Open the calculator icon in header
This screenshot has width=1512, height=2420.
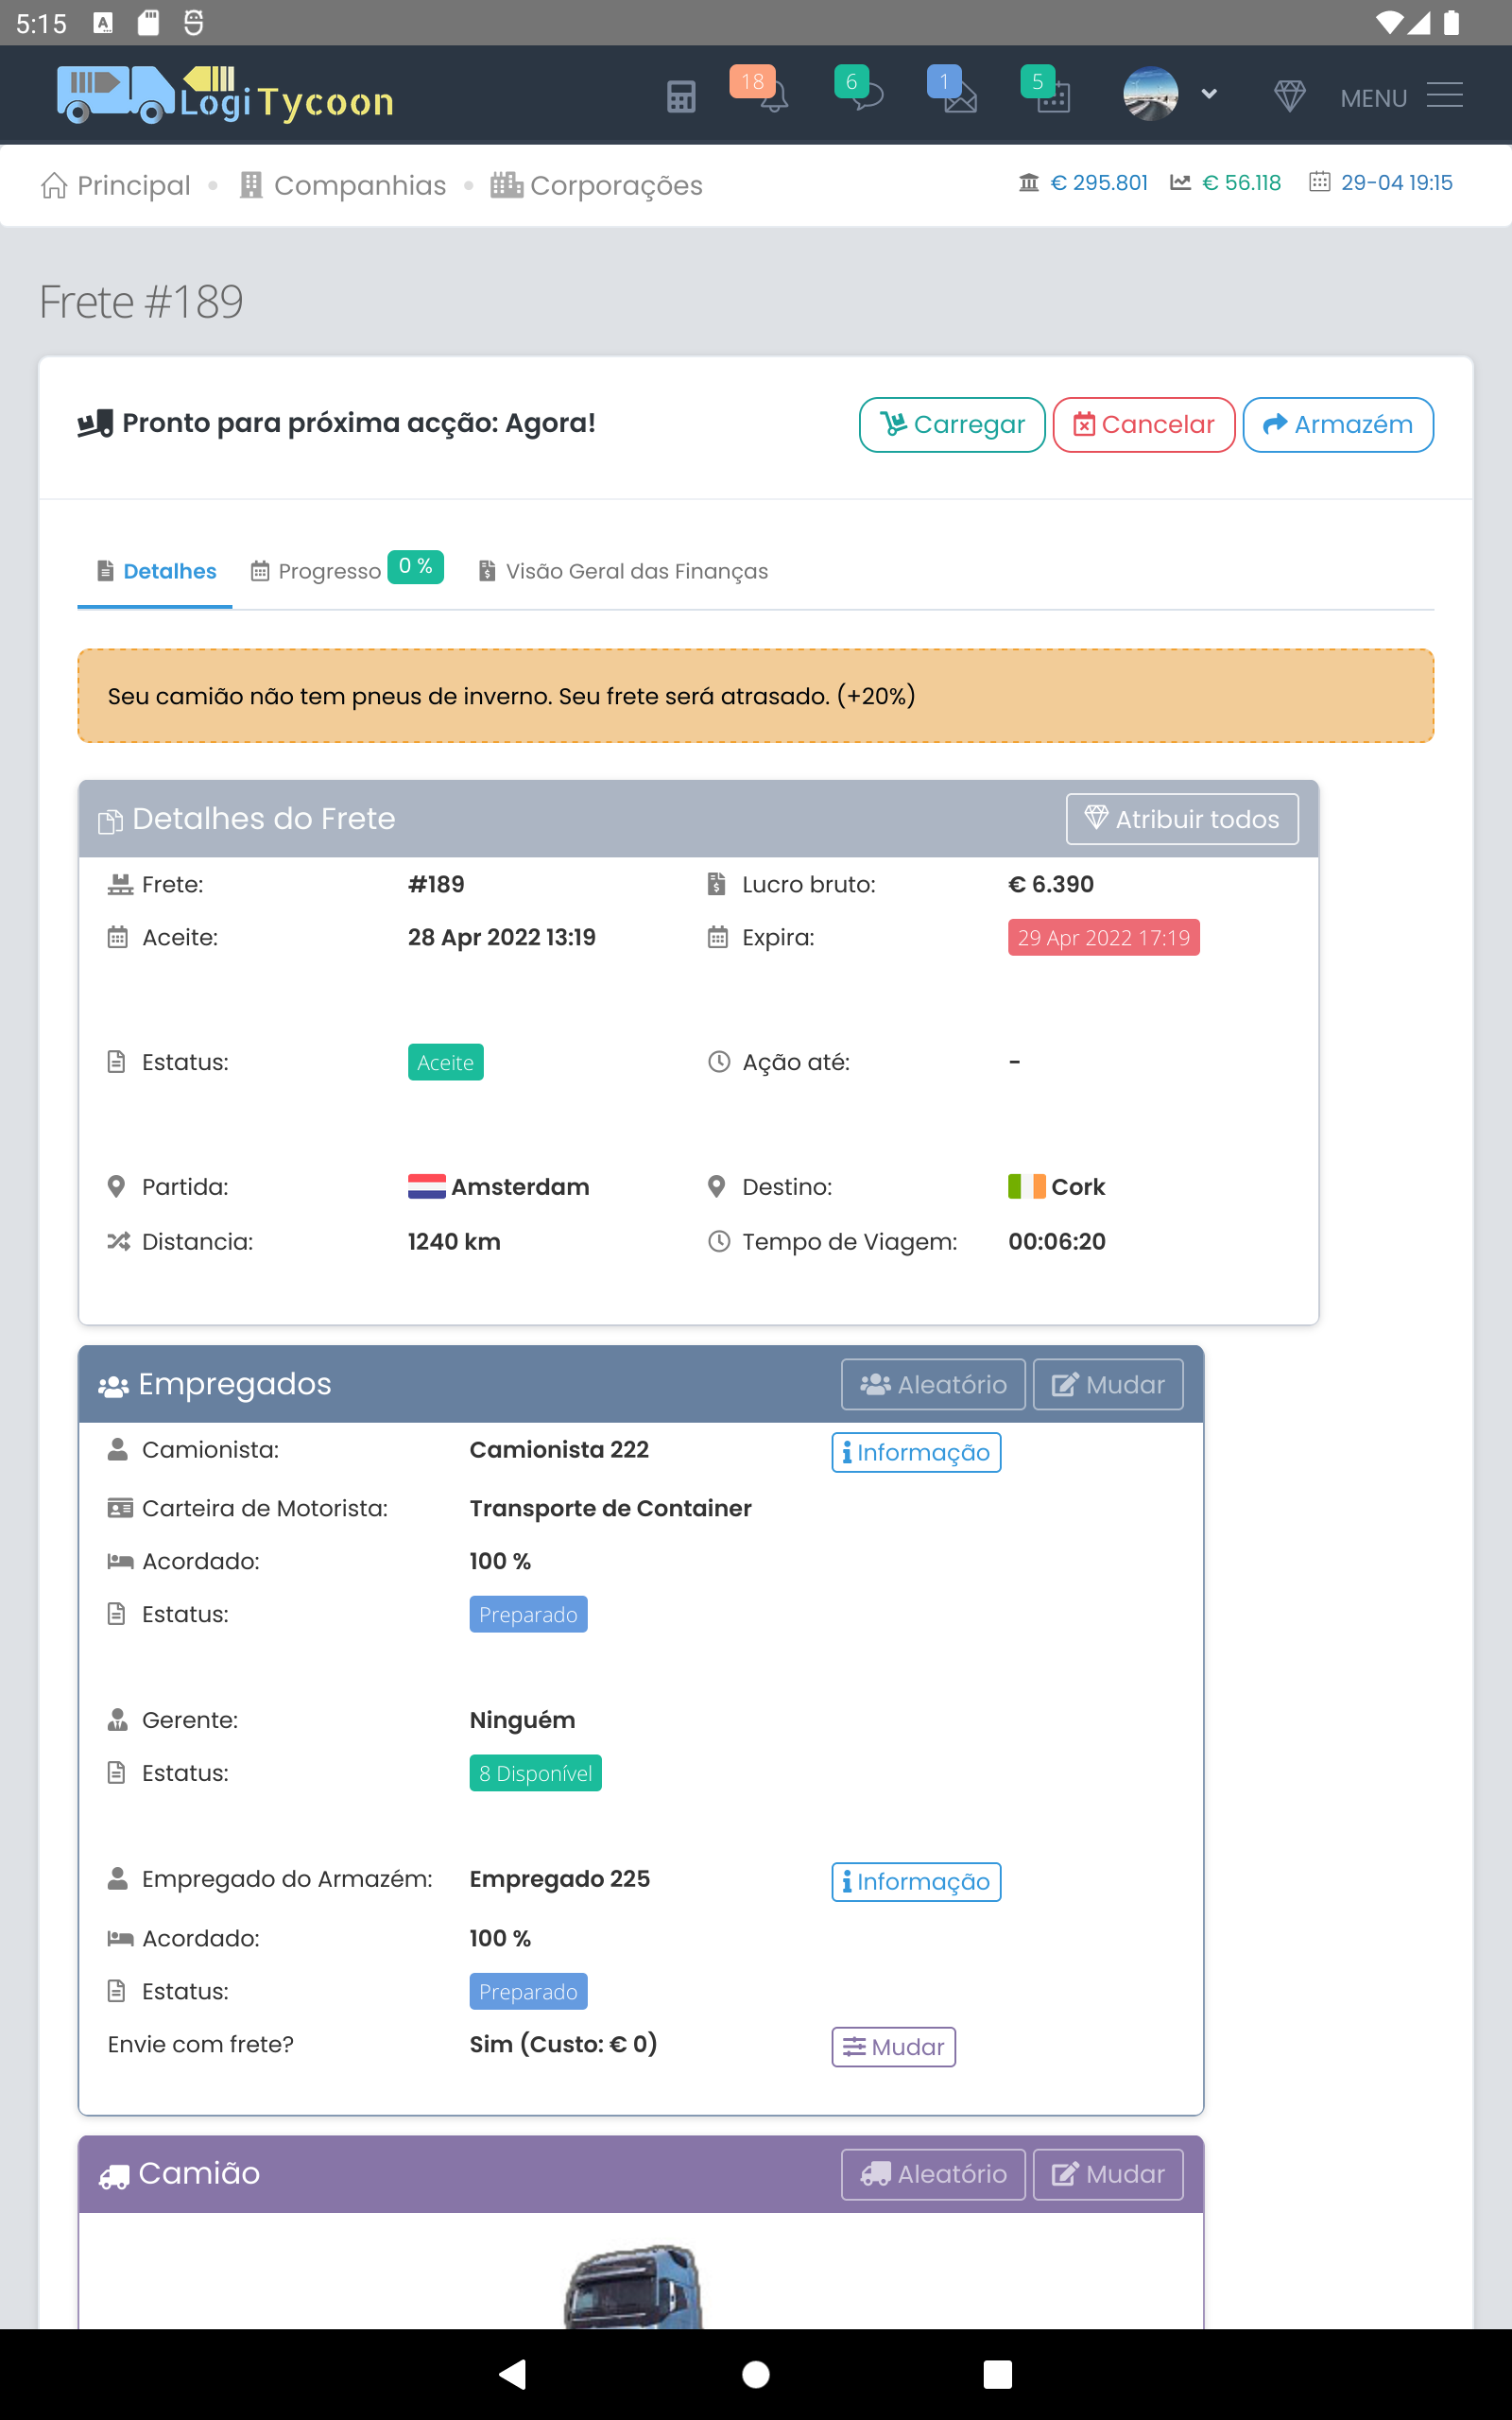coord(680,97)
